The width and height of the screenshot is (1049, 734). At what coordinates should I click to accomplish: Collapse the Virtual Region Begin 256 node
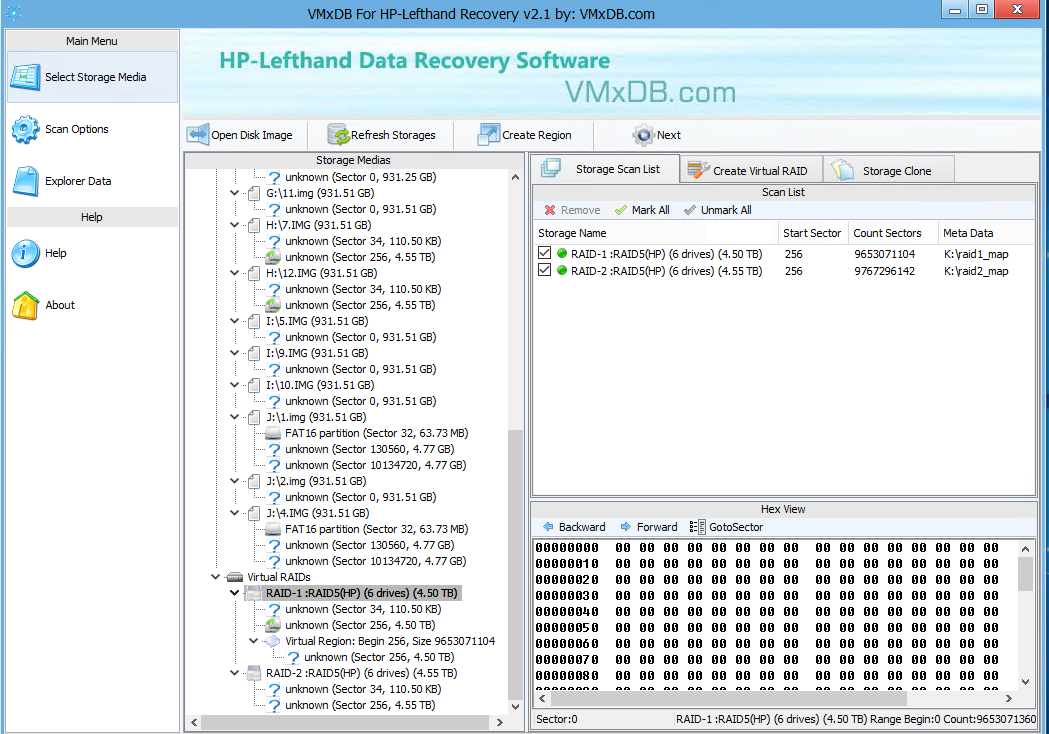[x=254, y=641]
